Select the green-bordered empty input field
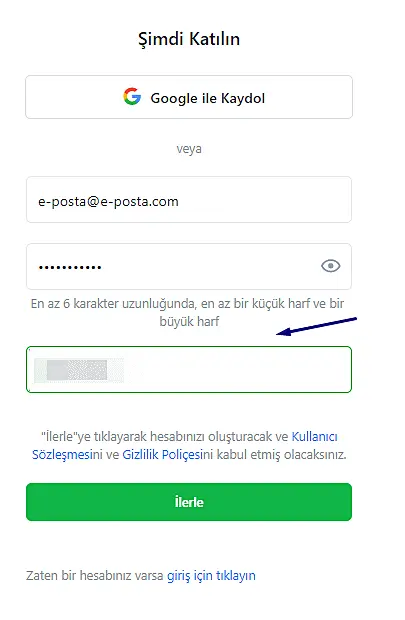 pyautogui.click(x=189, y=369)
